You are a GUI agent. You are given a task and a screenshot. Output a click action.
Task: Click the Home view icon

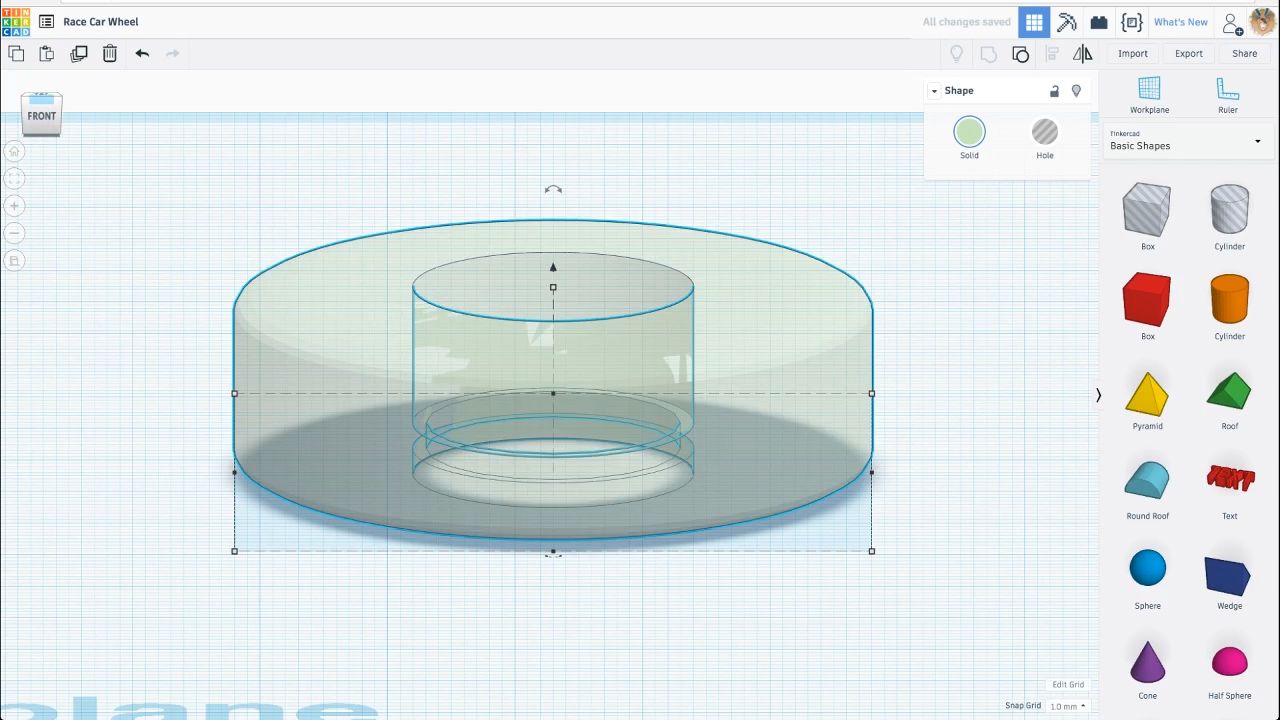[14, 152]
